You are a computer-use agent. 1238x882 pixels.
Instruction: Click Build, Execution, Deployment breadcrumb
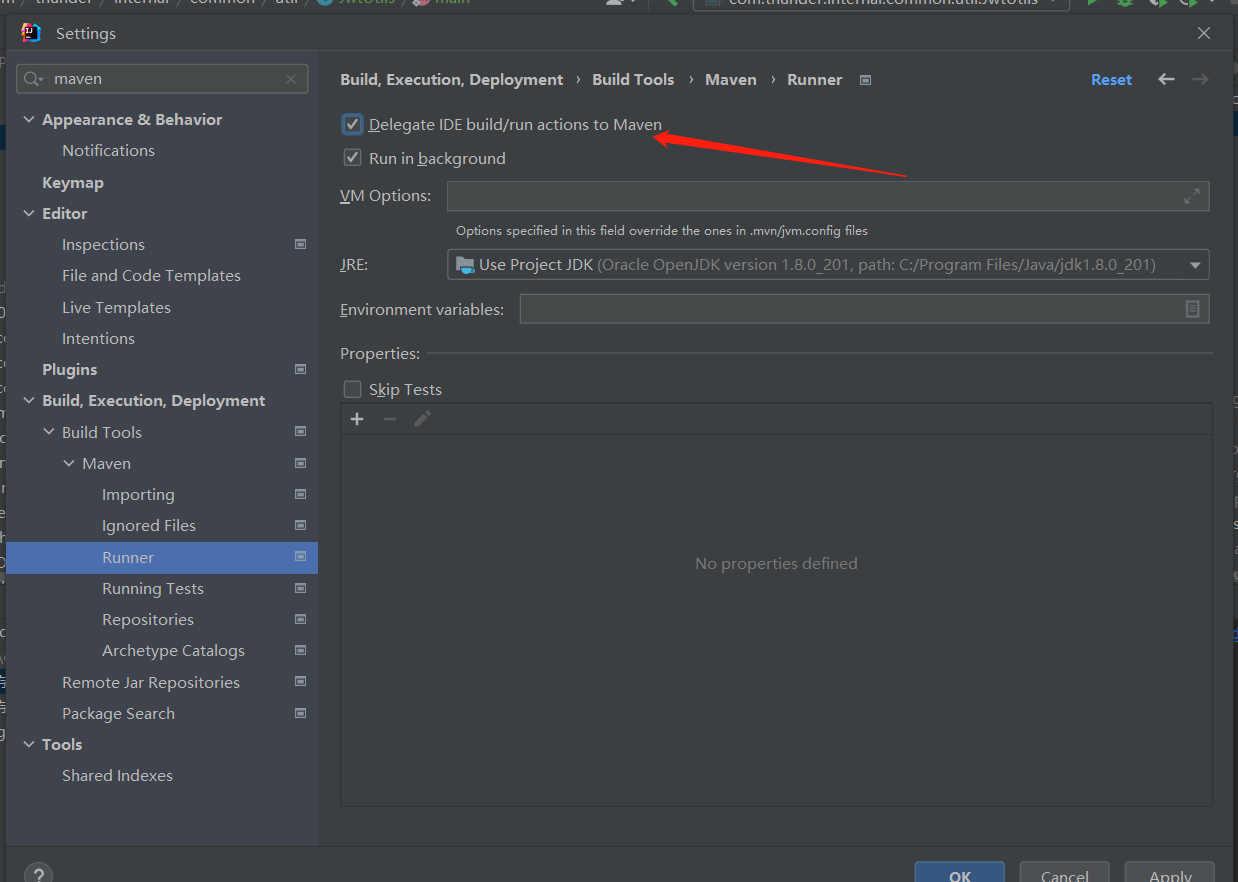pyautogui.click(x=451, y=79)
